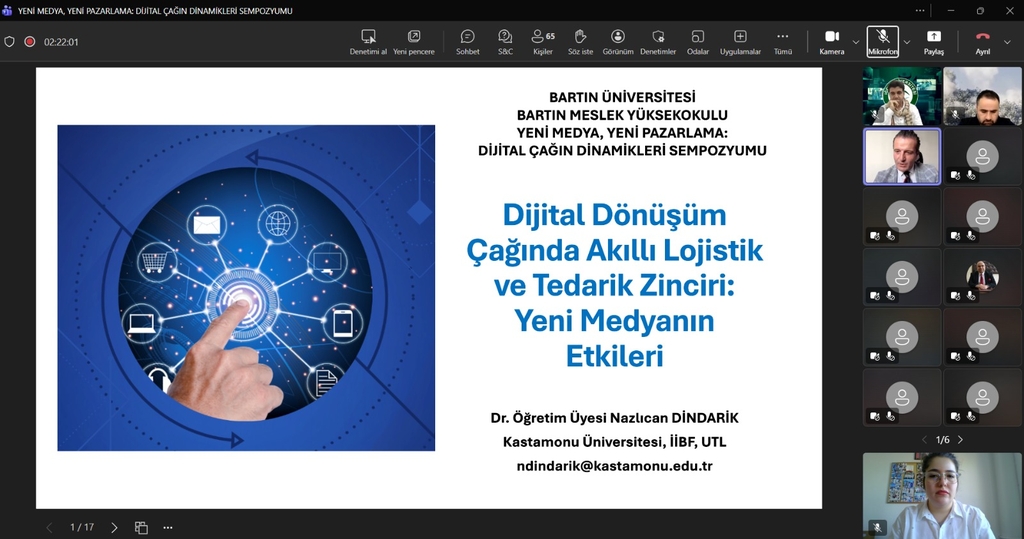Open the S&C Q&A panel
Viewport: 1024px width, 539px height.
(x=505, y=41)
